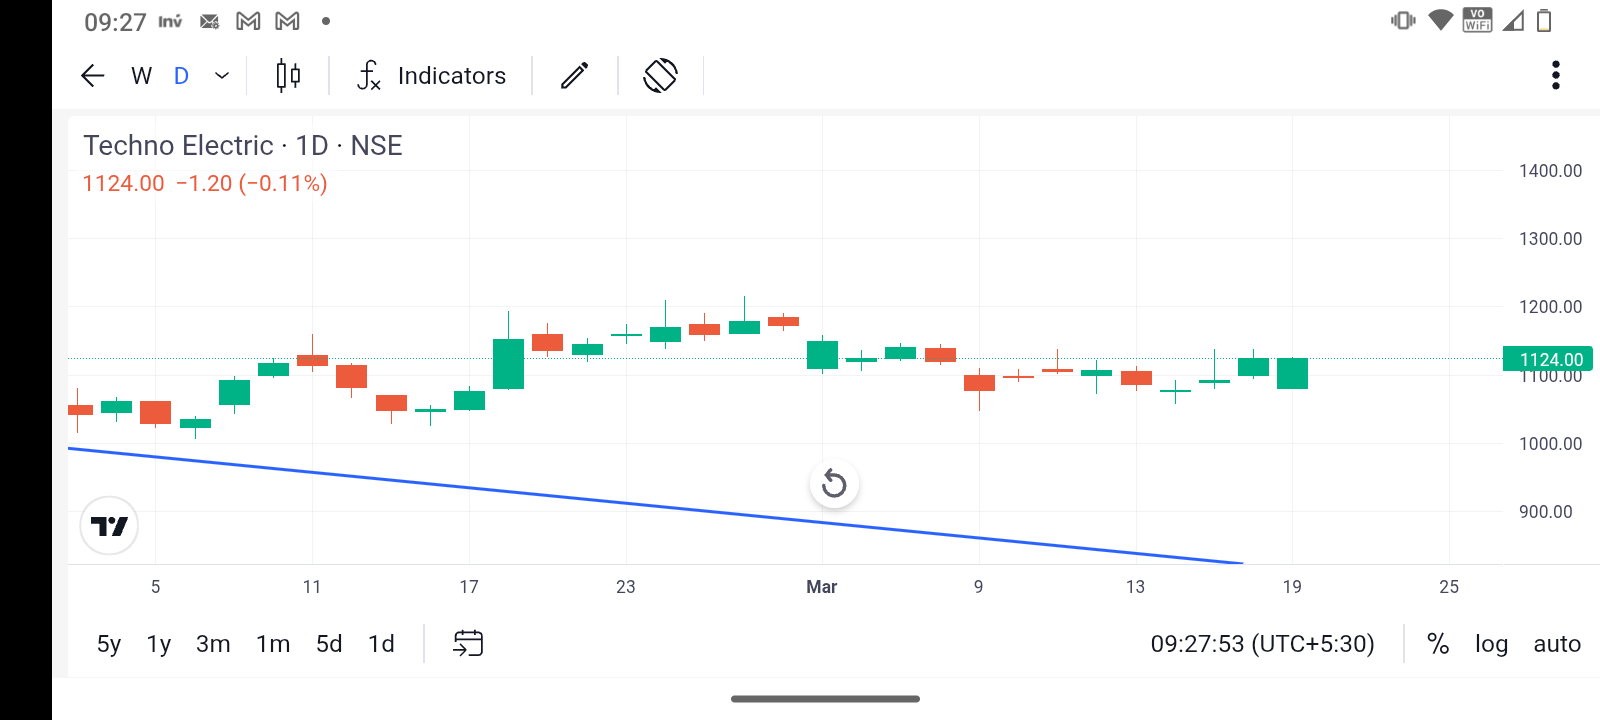Open the go-to-date calendar icon
Image resolution: width=1600 pixels, height=720 pixels.
[468, 643]
